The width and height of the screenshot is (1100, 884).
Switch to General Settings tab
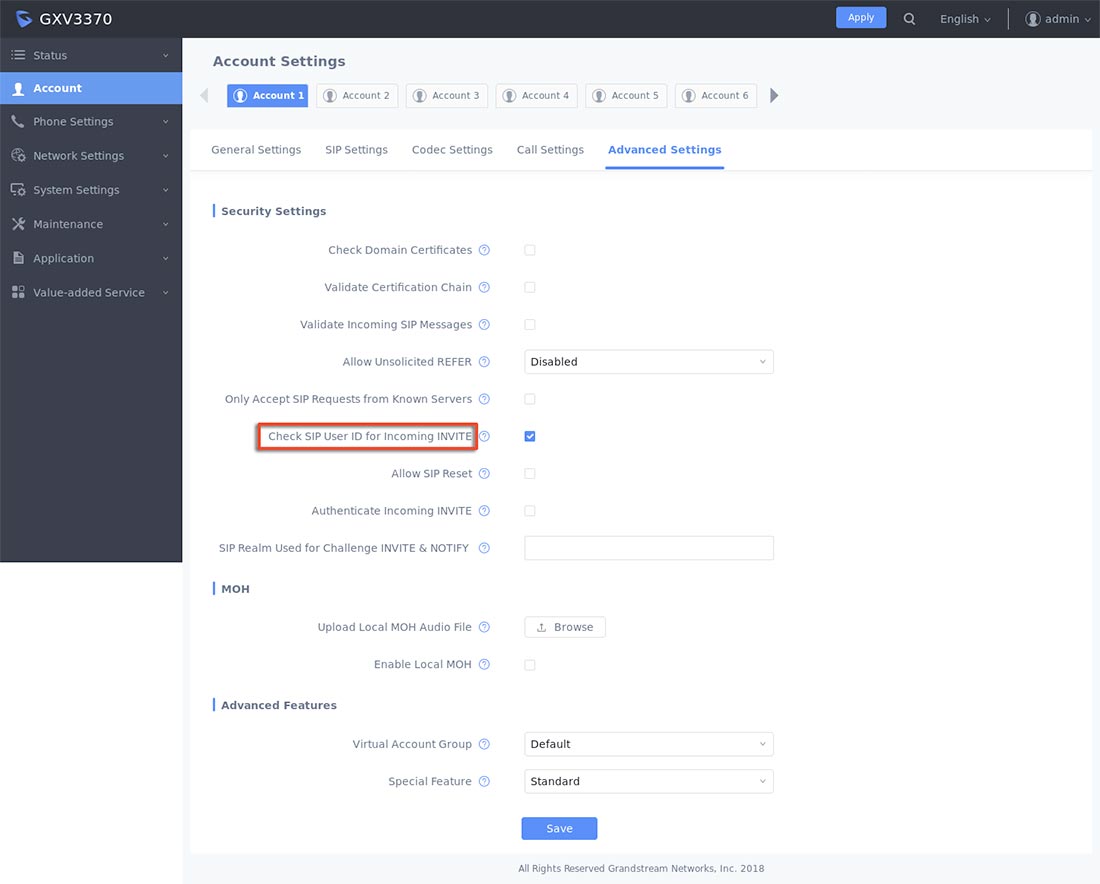click(x=256, y=149)
